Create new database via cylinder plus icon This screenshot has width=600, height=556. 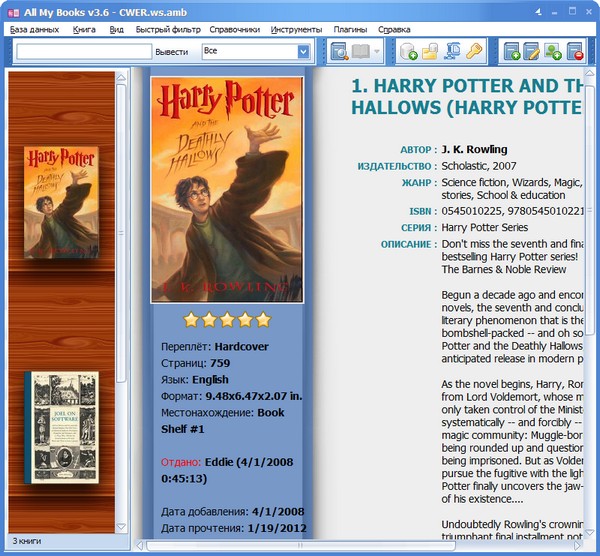(409, 51)
